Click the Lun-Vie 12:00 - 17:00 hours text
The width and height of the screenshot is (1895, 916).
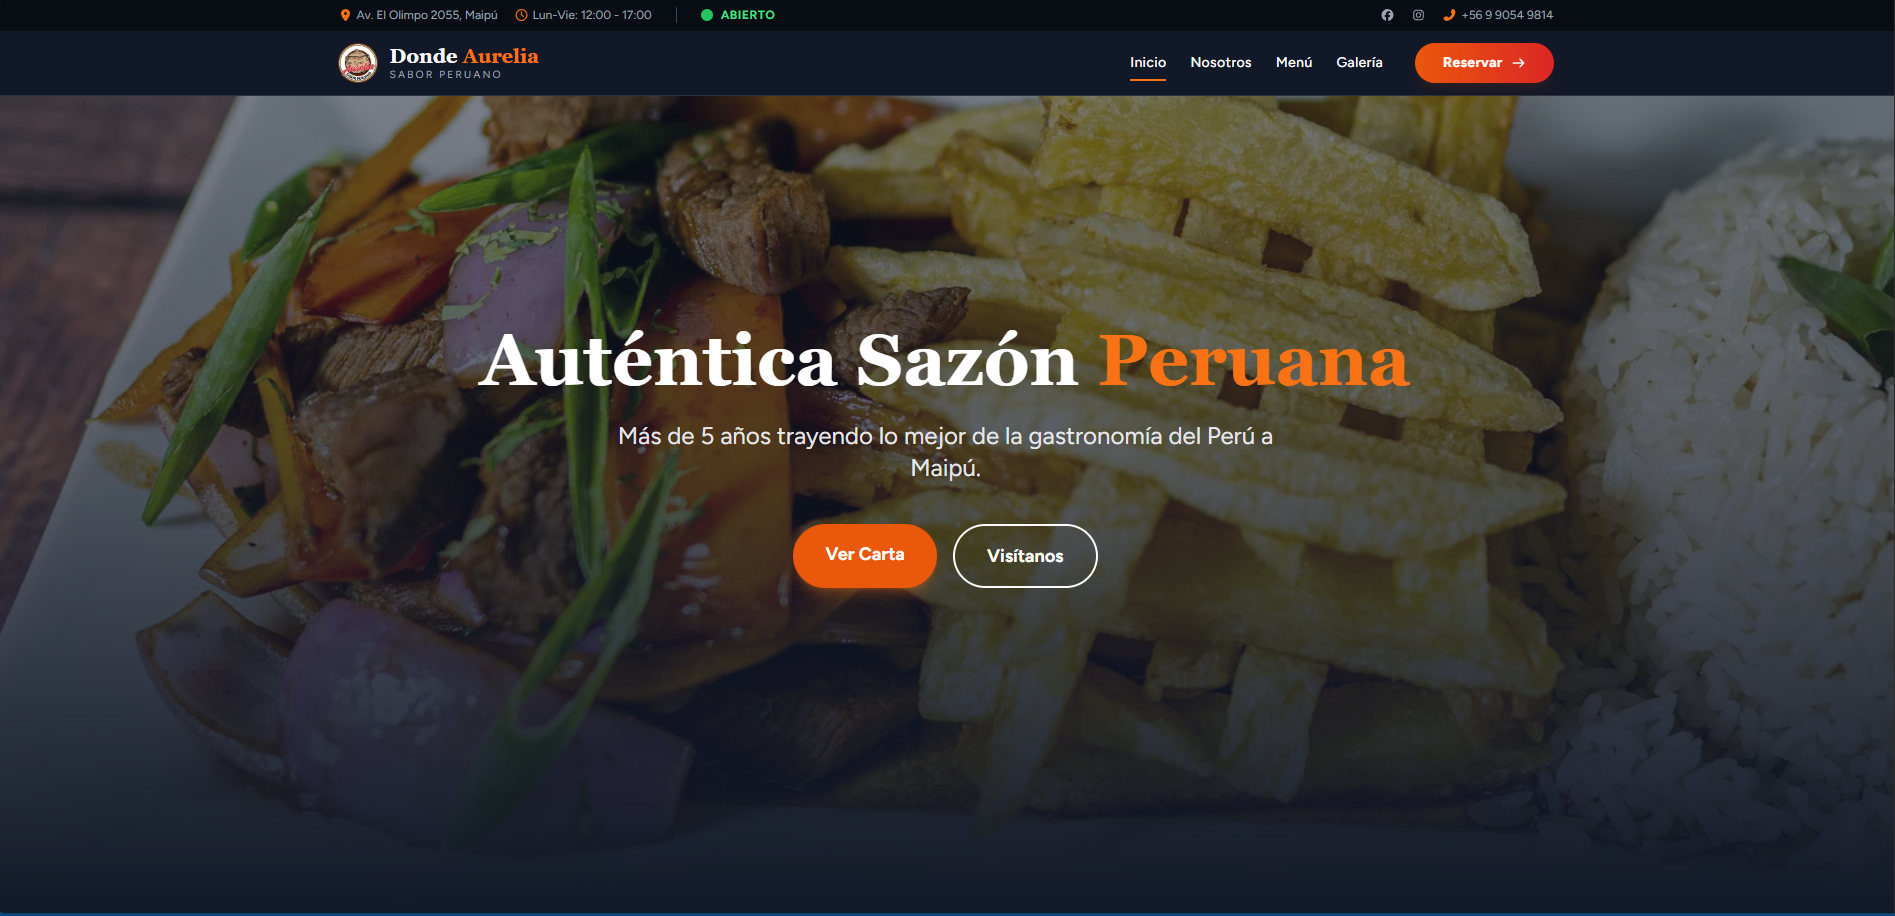point(592,15)
